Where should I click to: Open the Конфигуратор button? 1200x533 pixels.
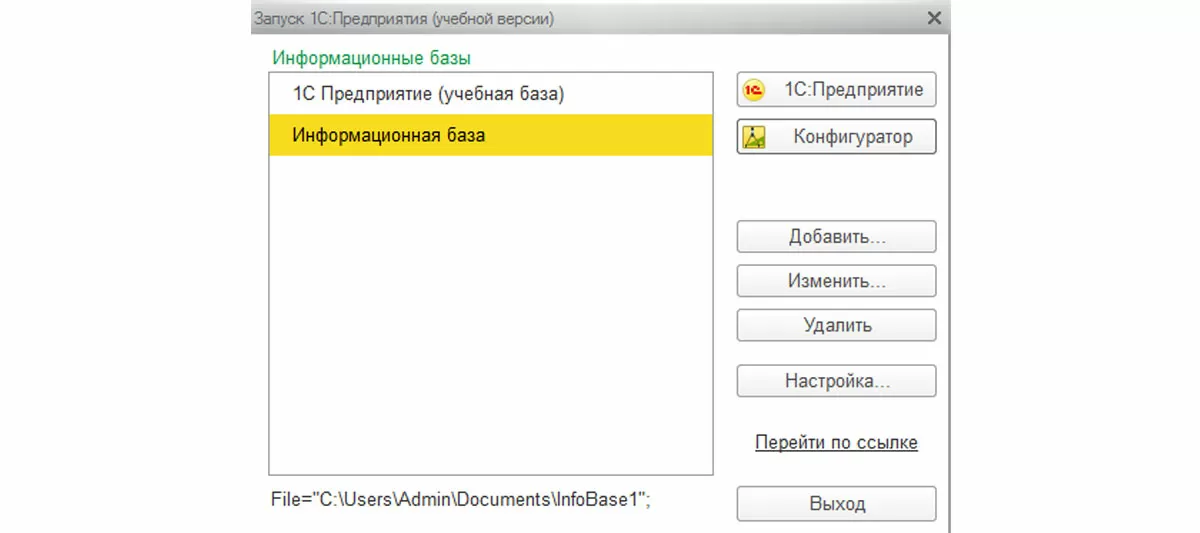pyautogui.click(x=836, y=137)
